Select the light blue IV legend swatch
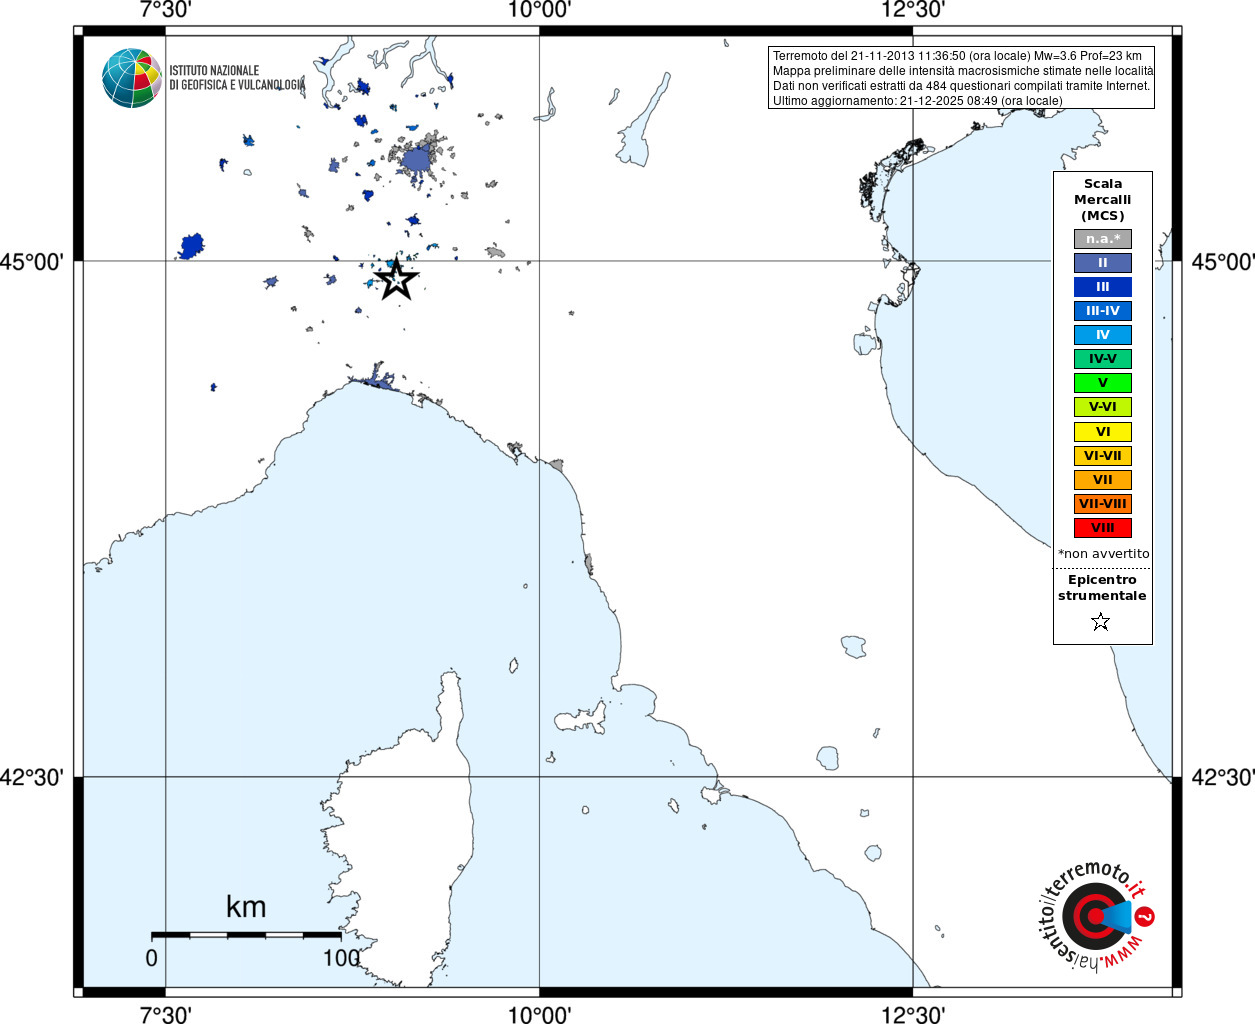The height and width of the screenshot is (1024, 1255). pyautogui.click(x=1103, y=335)
